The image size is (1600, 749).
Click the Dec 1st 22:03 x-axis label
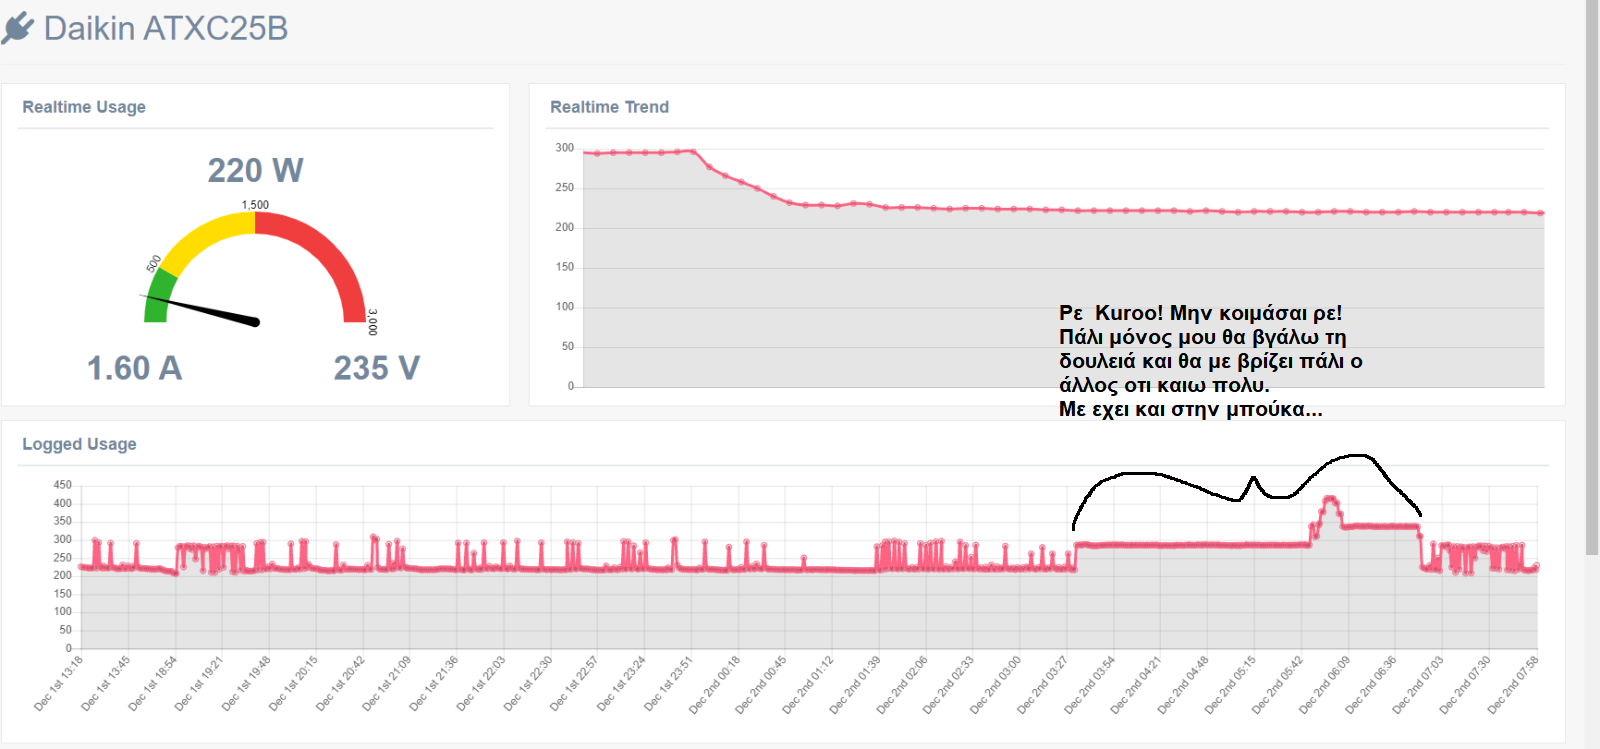(x=482, y=683)
